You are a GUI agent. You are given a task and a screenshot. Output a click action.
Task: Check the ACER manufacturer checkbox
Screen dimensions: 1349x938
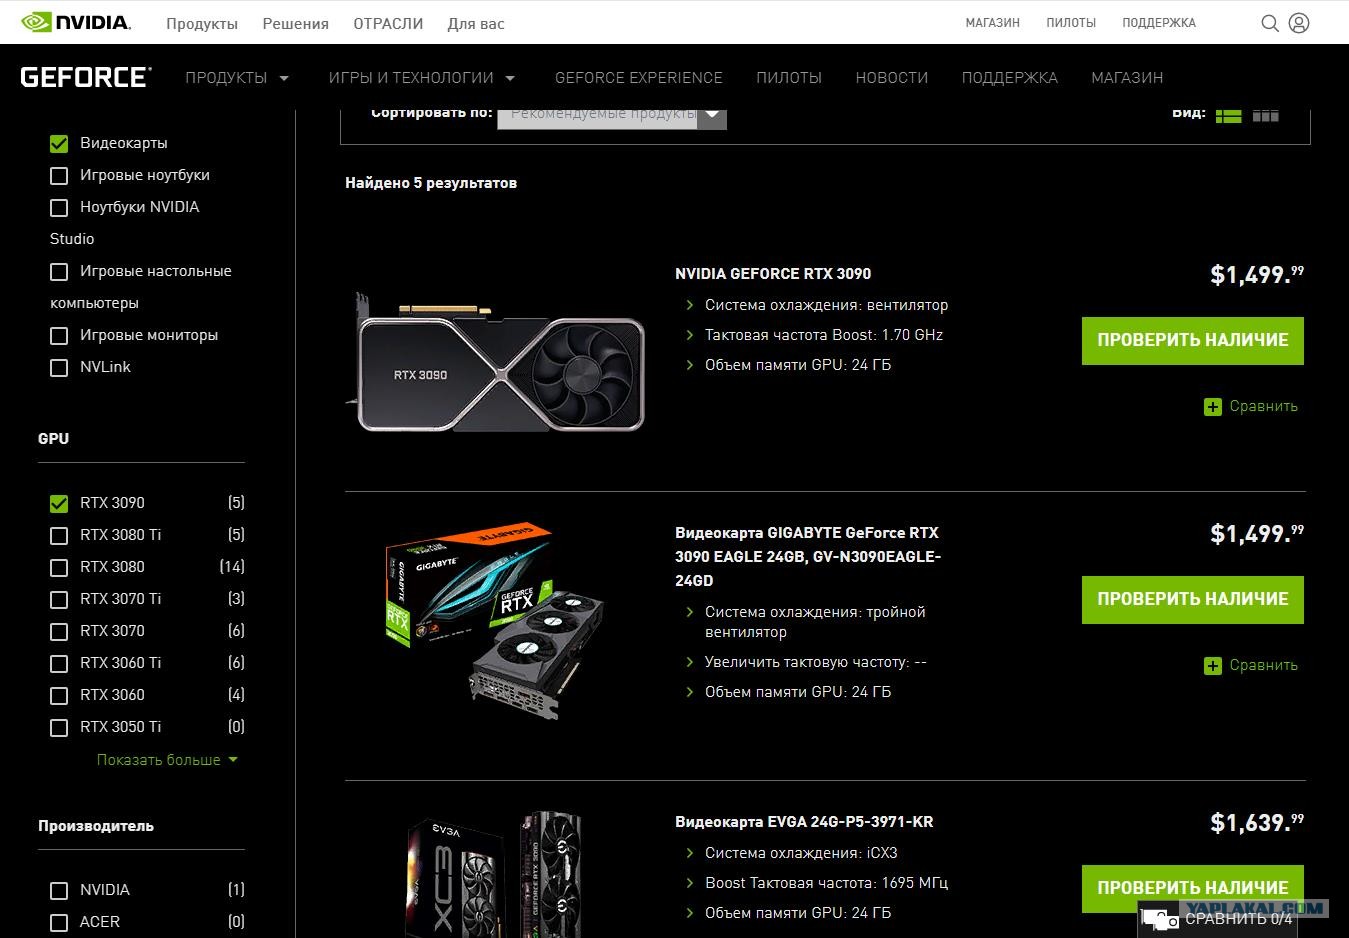tap(59, 923)
